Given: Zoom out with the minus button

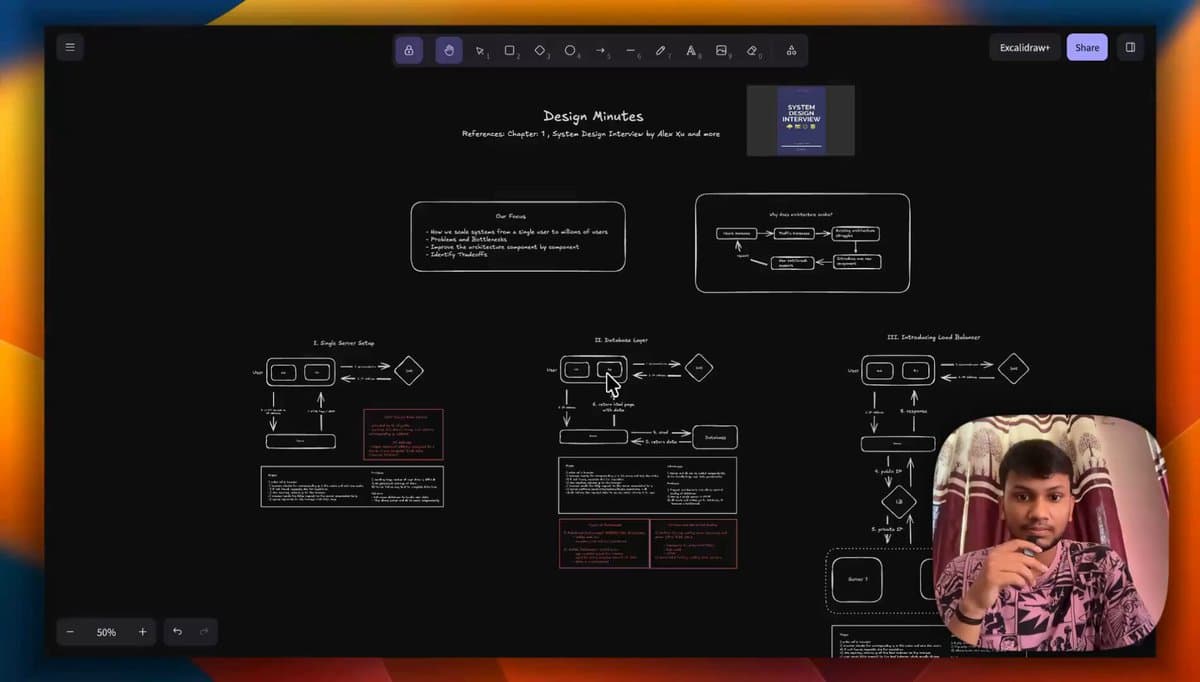Looking at the screenshot, I should 70,632.
